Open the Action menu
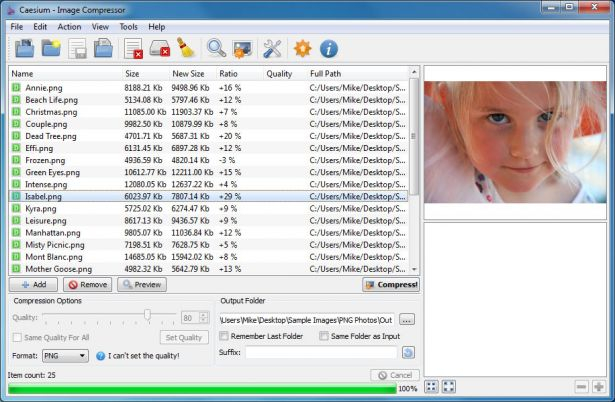 point(69,27)
